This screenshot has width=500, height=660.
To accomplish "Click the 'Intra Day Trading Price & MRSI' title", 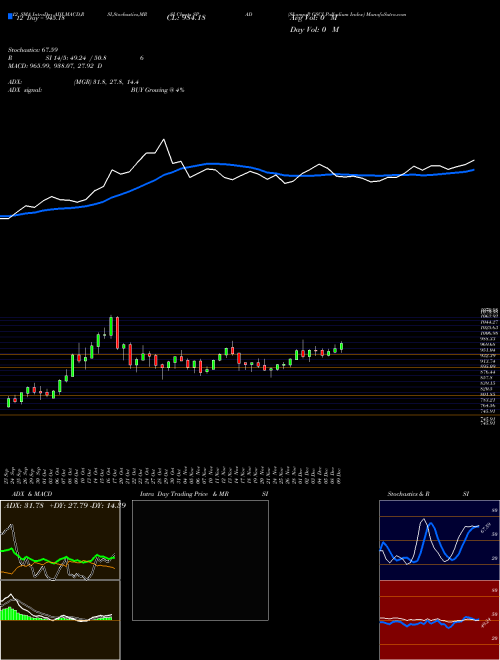I will pos(204,494).
